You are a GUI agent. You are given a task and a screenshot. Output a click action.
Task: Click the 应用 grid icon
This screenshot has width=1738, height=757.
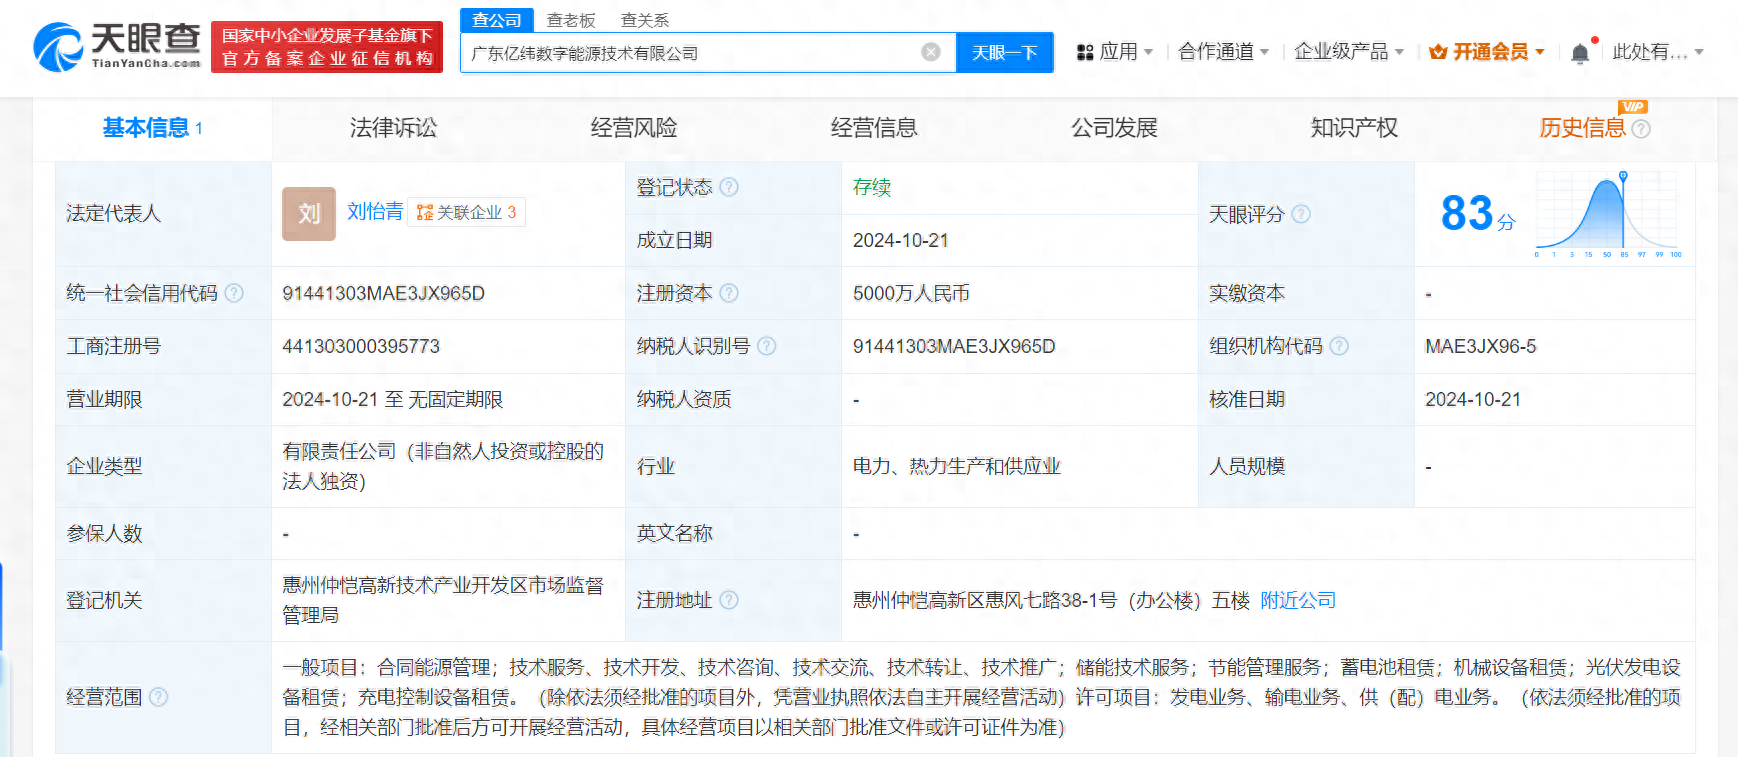1085,52
